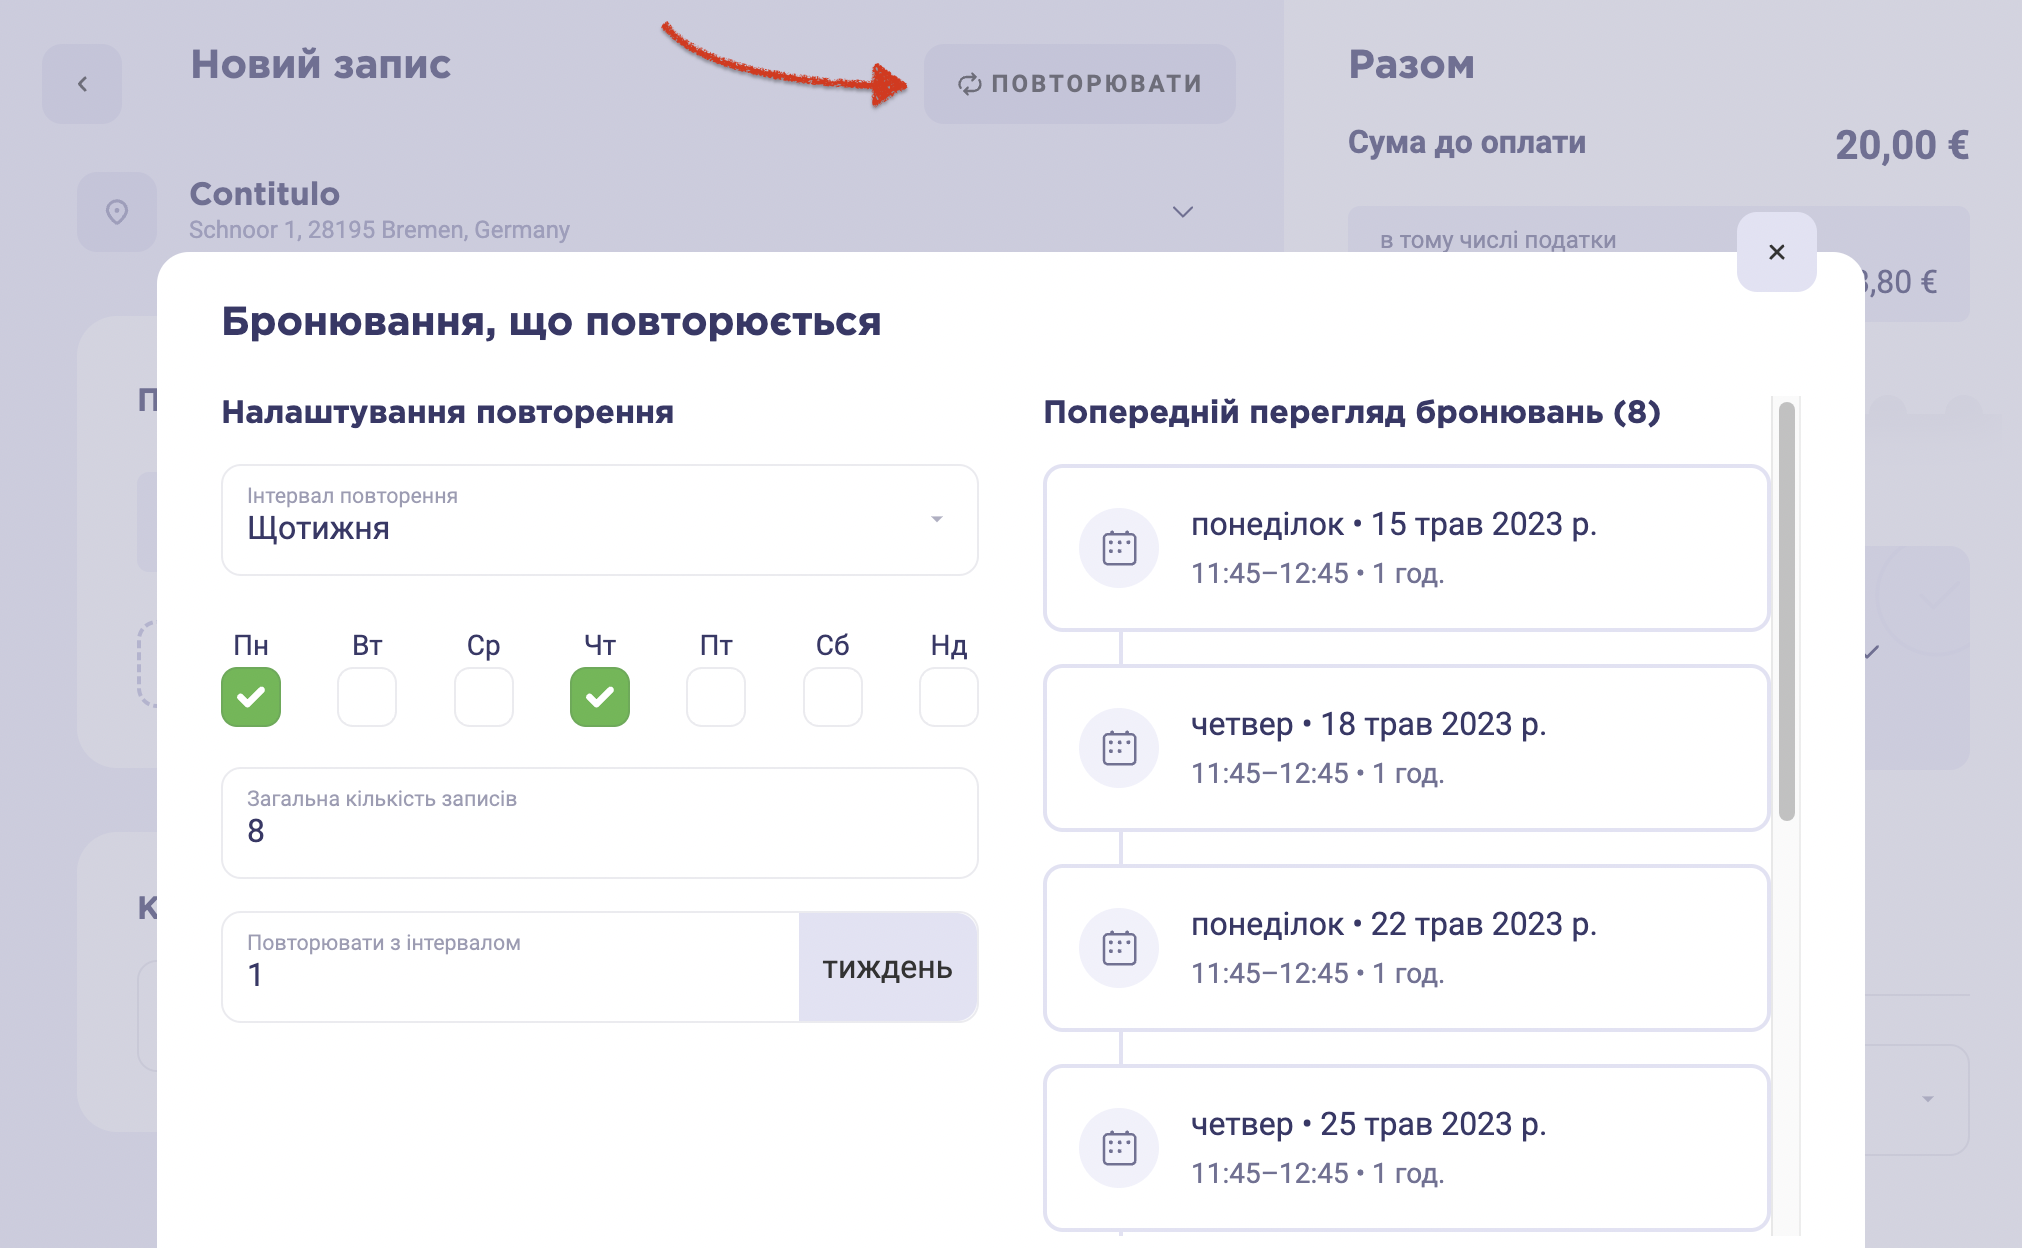Uncheck the Пн weekday checkbox

click(251, 697)
